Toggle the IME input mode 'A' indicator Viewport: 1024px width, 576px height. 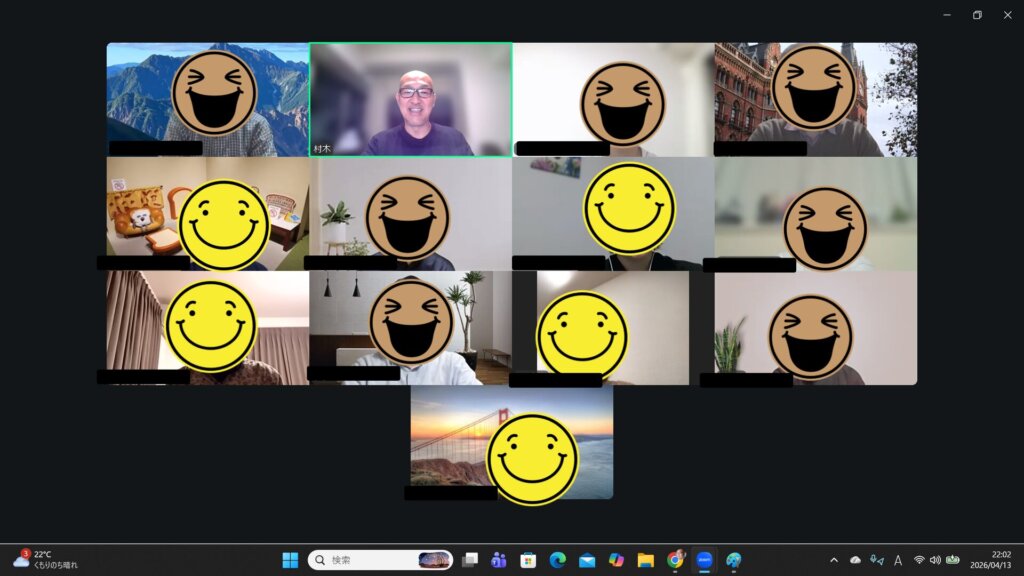pos(897,560)
